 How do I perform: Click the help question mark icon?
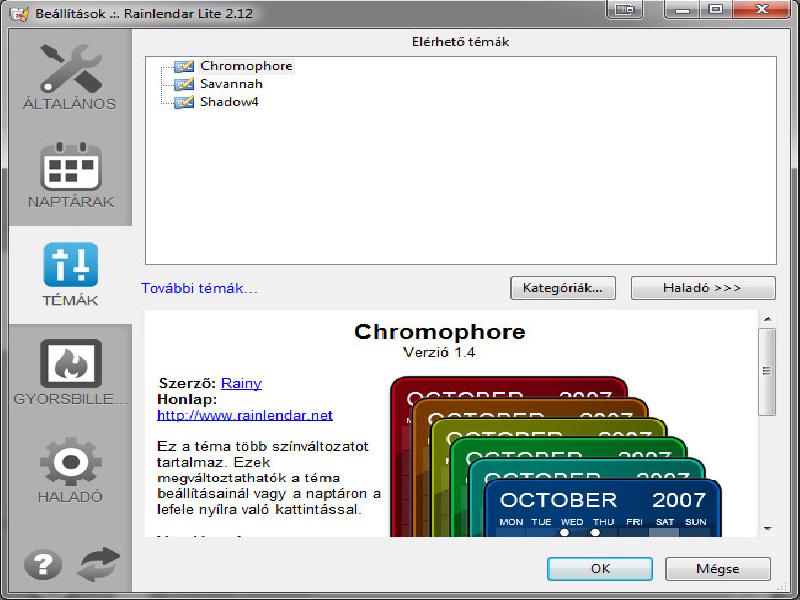[43, 564]
